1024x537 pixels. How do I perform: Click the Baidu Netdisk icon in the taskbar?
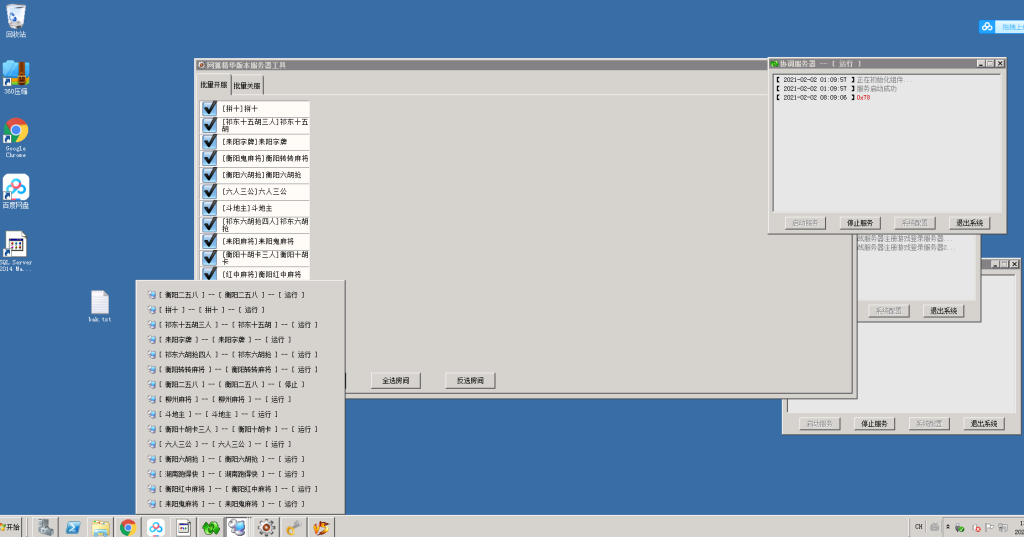coord(155,527)
